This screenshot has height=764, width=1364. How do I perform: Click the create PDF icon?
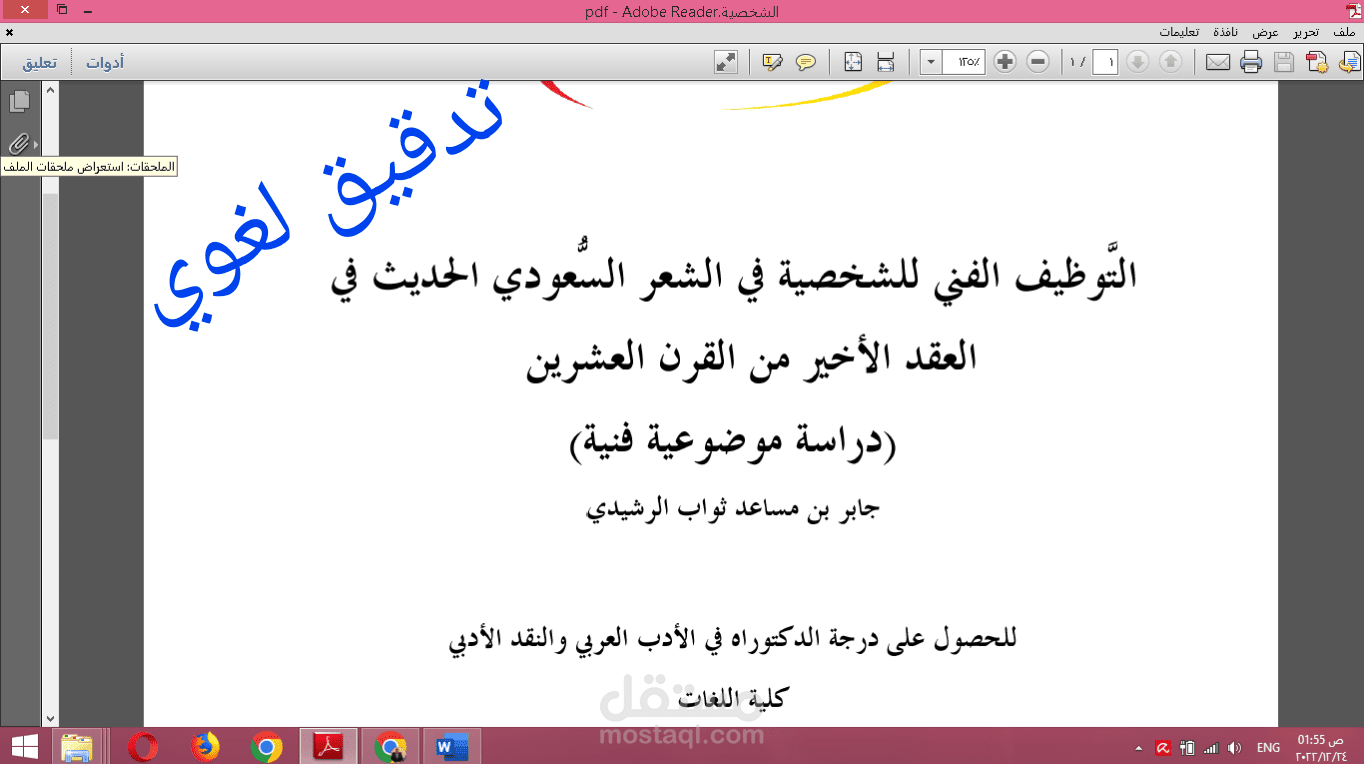tap(1316, 62)
